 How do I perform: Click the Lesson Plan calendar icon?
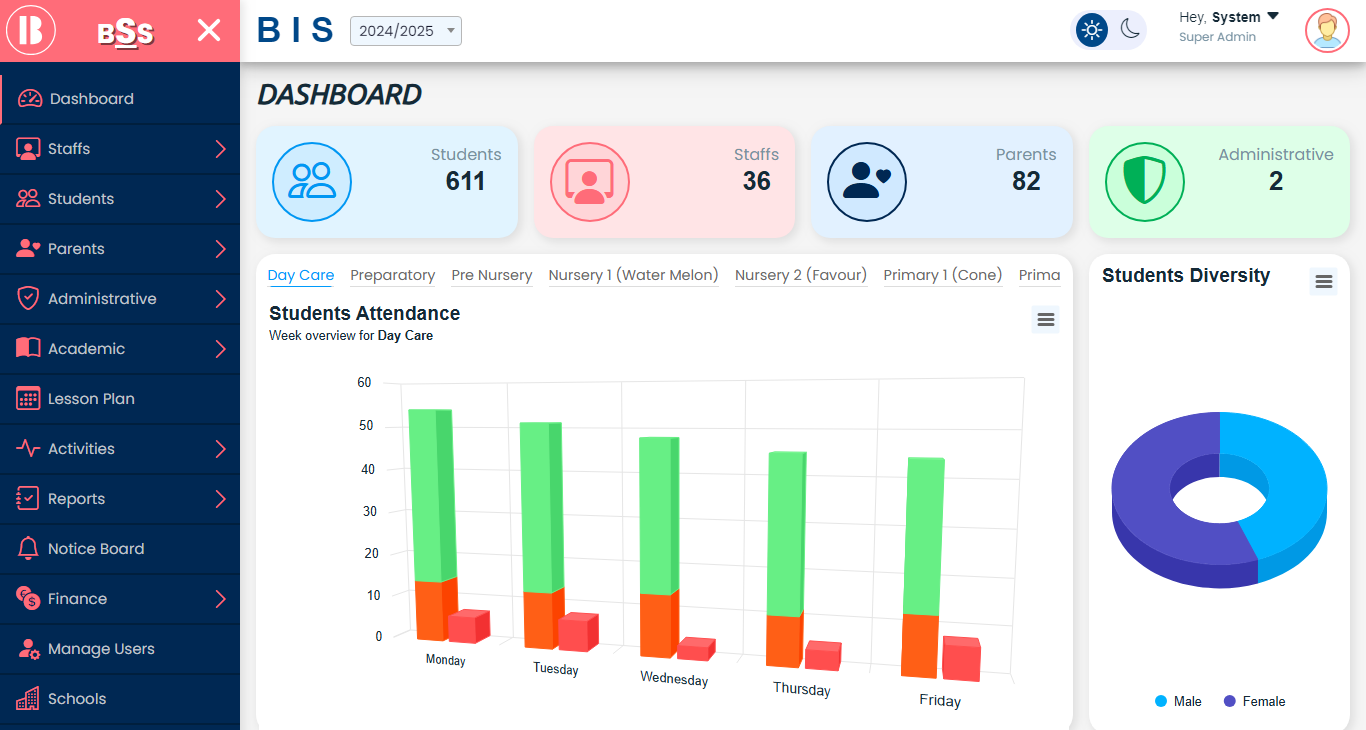pos(28,399)
